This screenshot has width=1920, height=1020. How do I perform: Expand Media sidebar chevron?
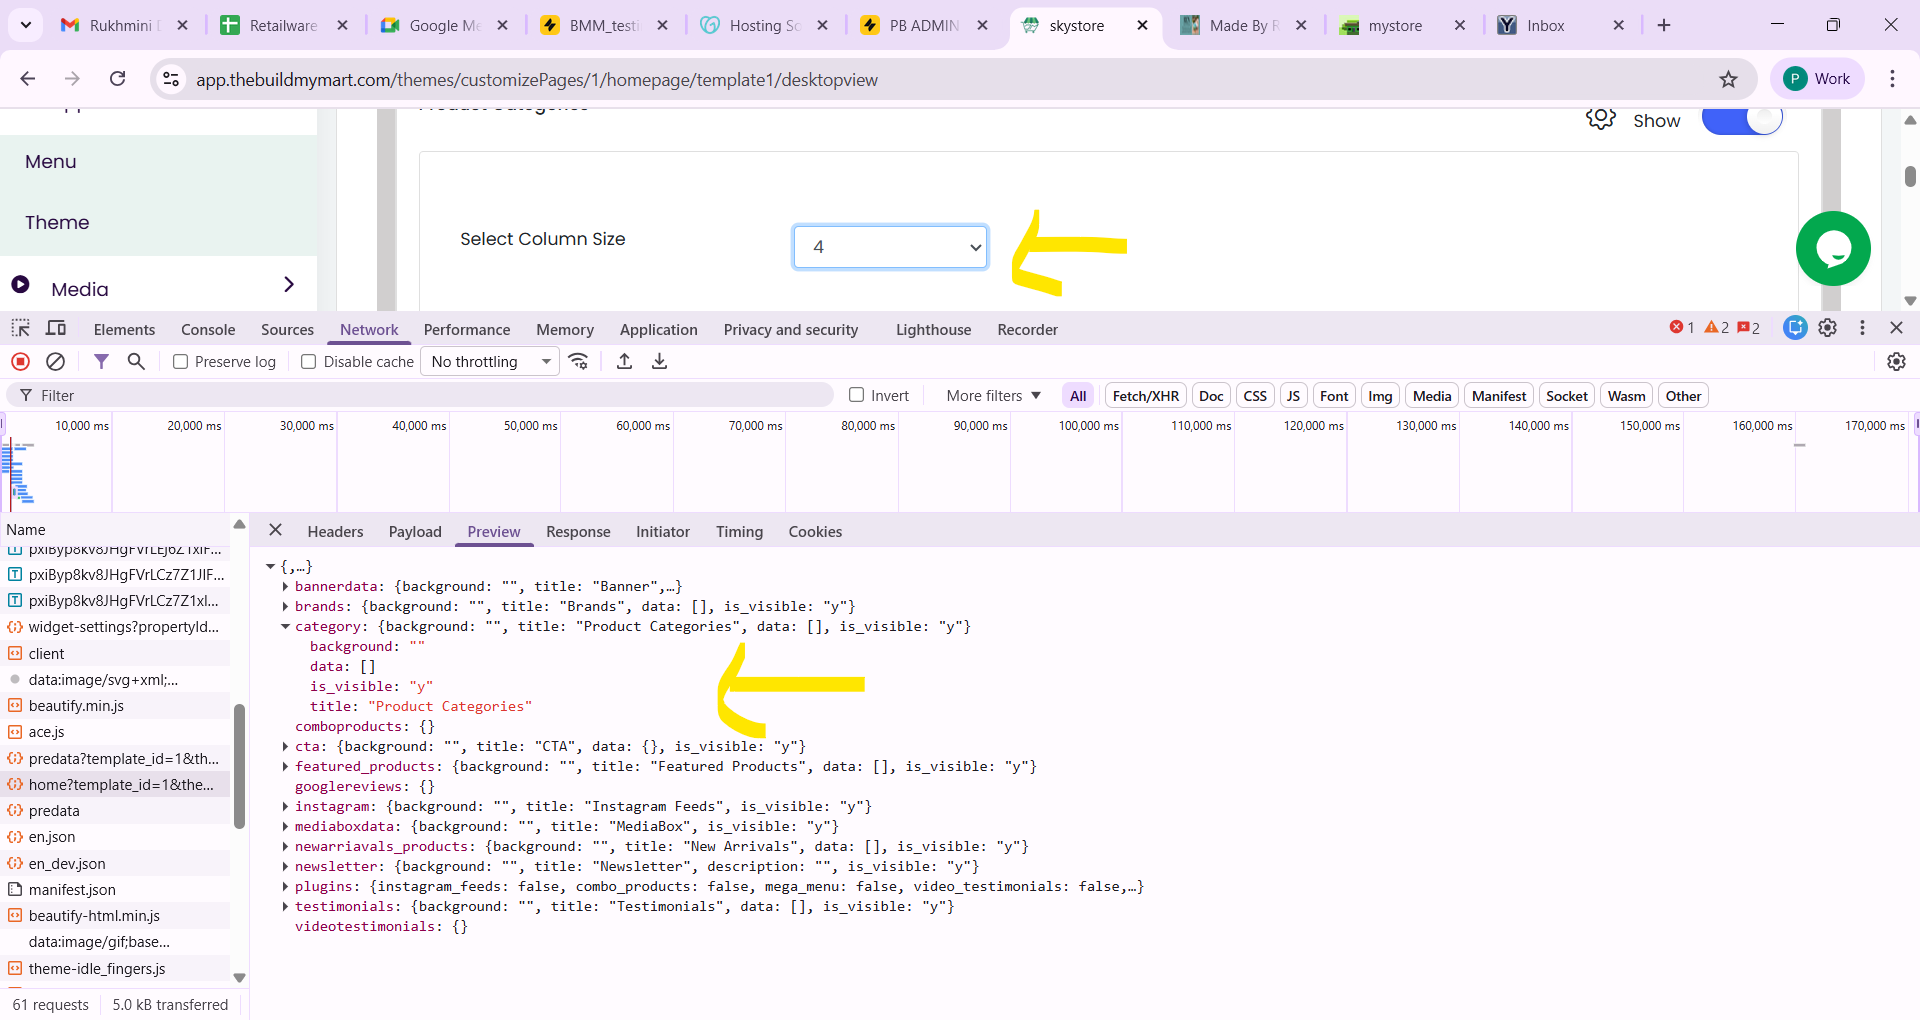point(289,285)
